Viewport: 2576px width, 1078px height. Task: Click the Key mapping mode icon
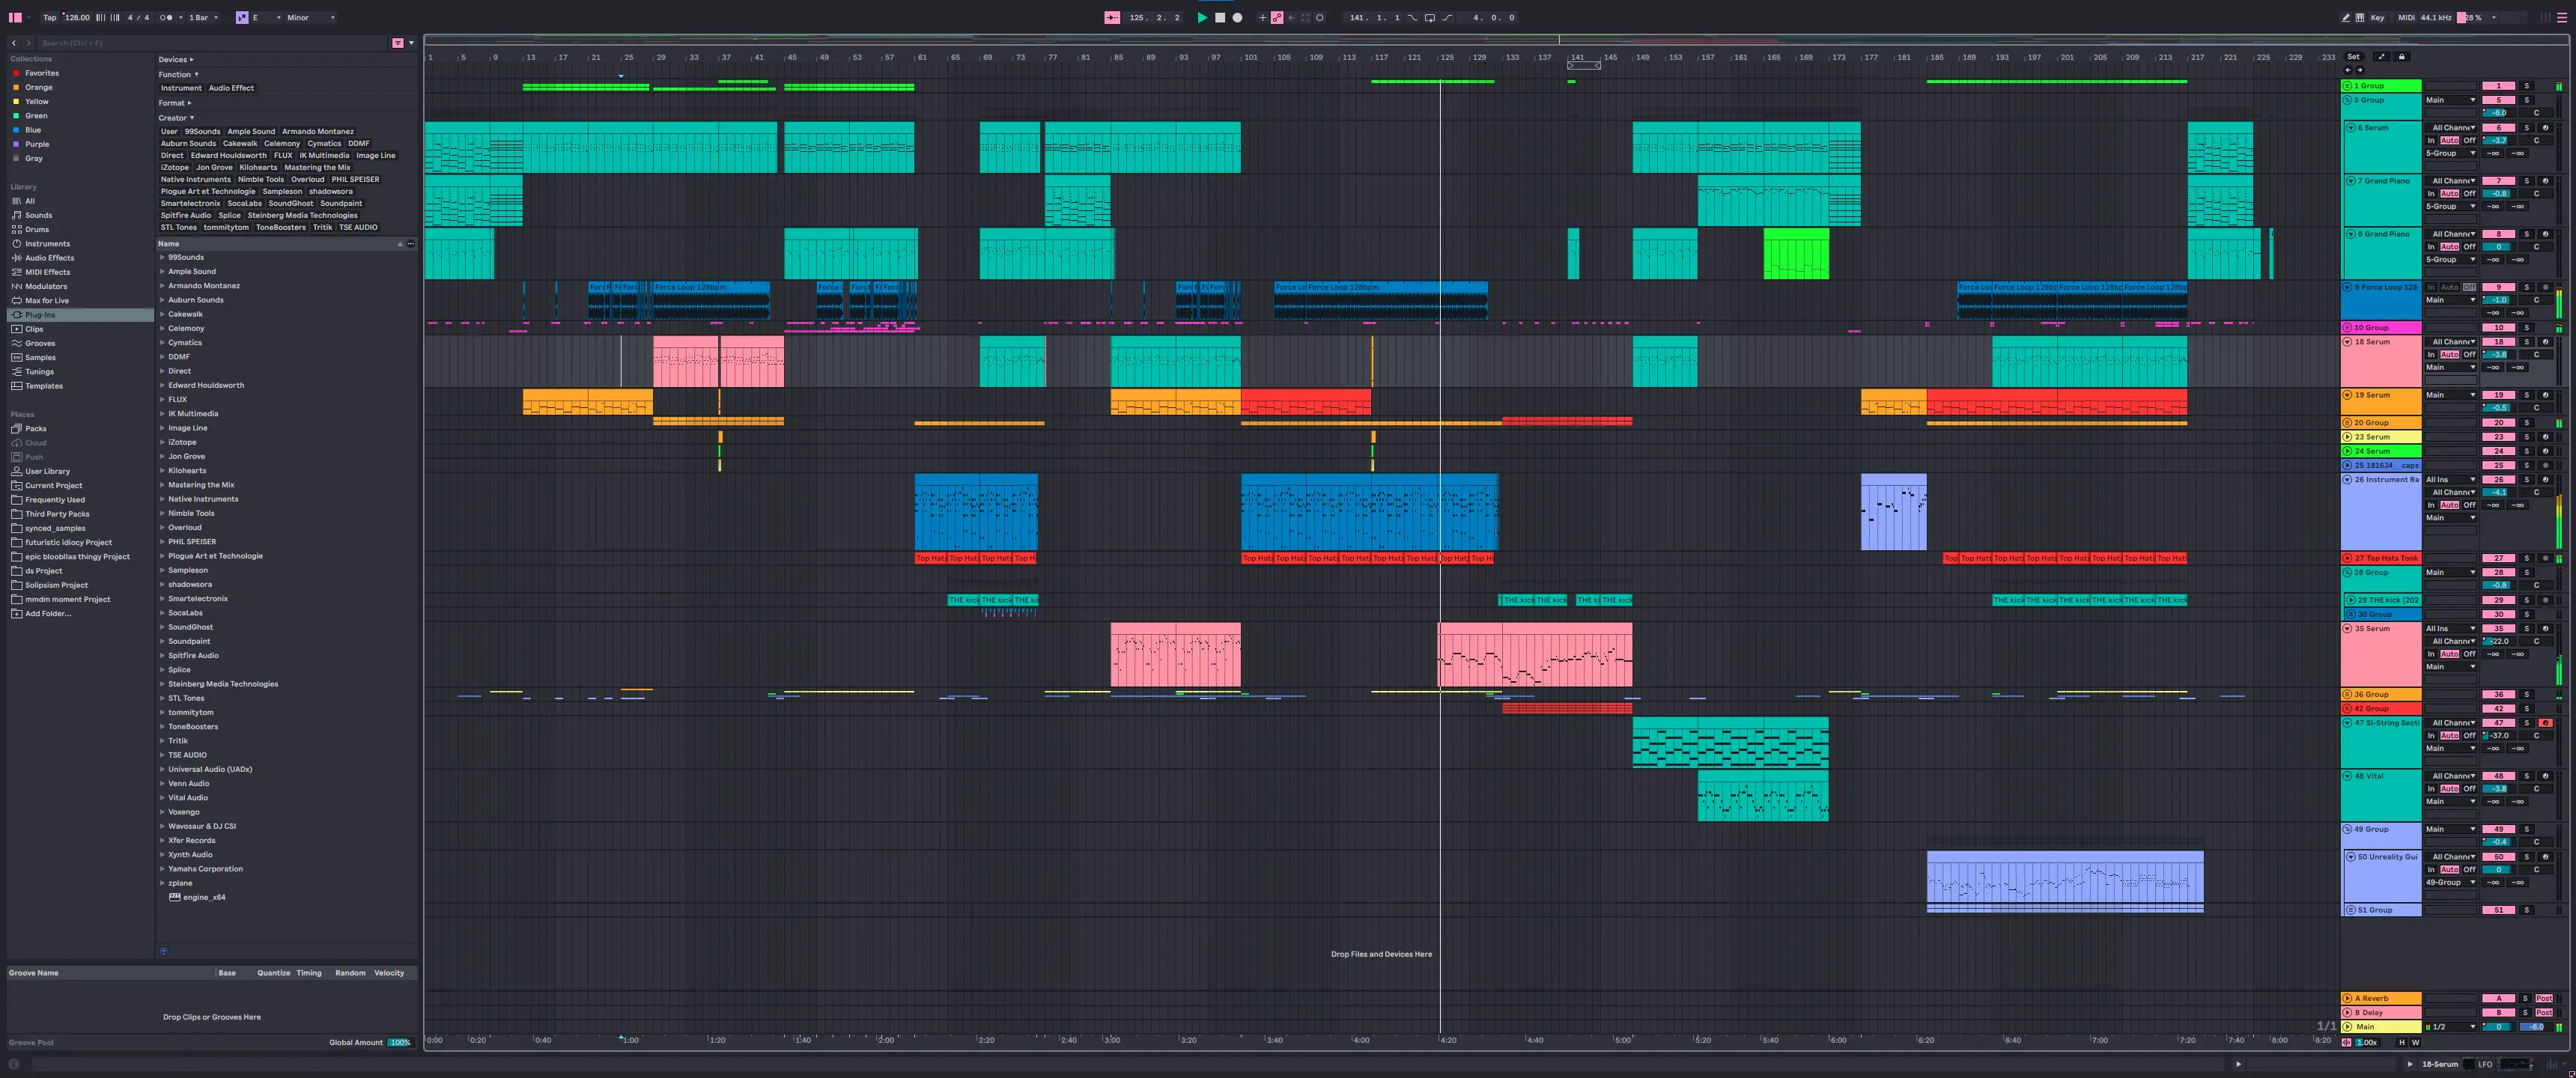pos(2377,17)
